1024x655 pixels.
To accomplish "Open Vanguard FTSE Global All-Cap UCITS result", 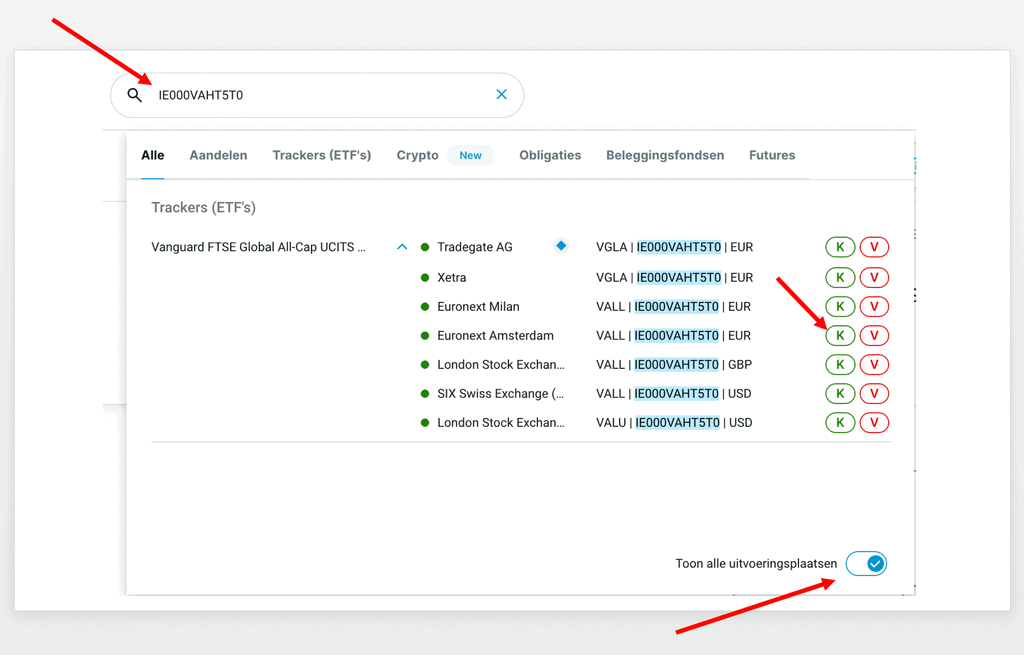I will coord(259,247).
